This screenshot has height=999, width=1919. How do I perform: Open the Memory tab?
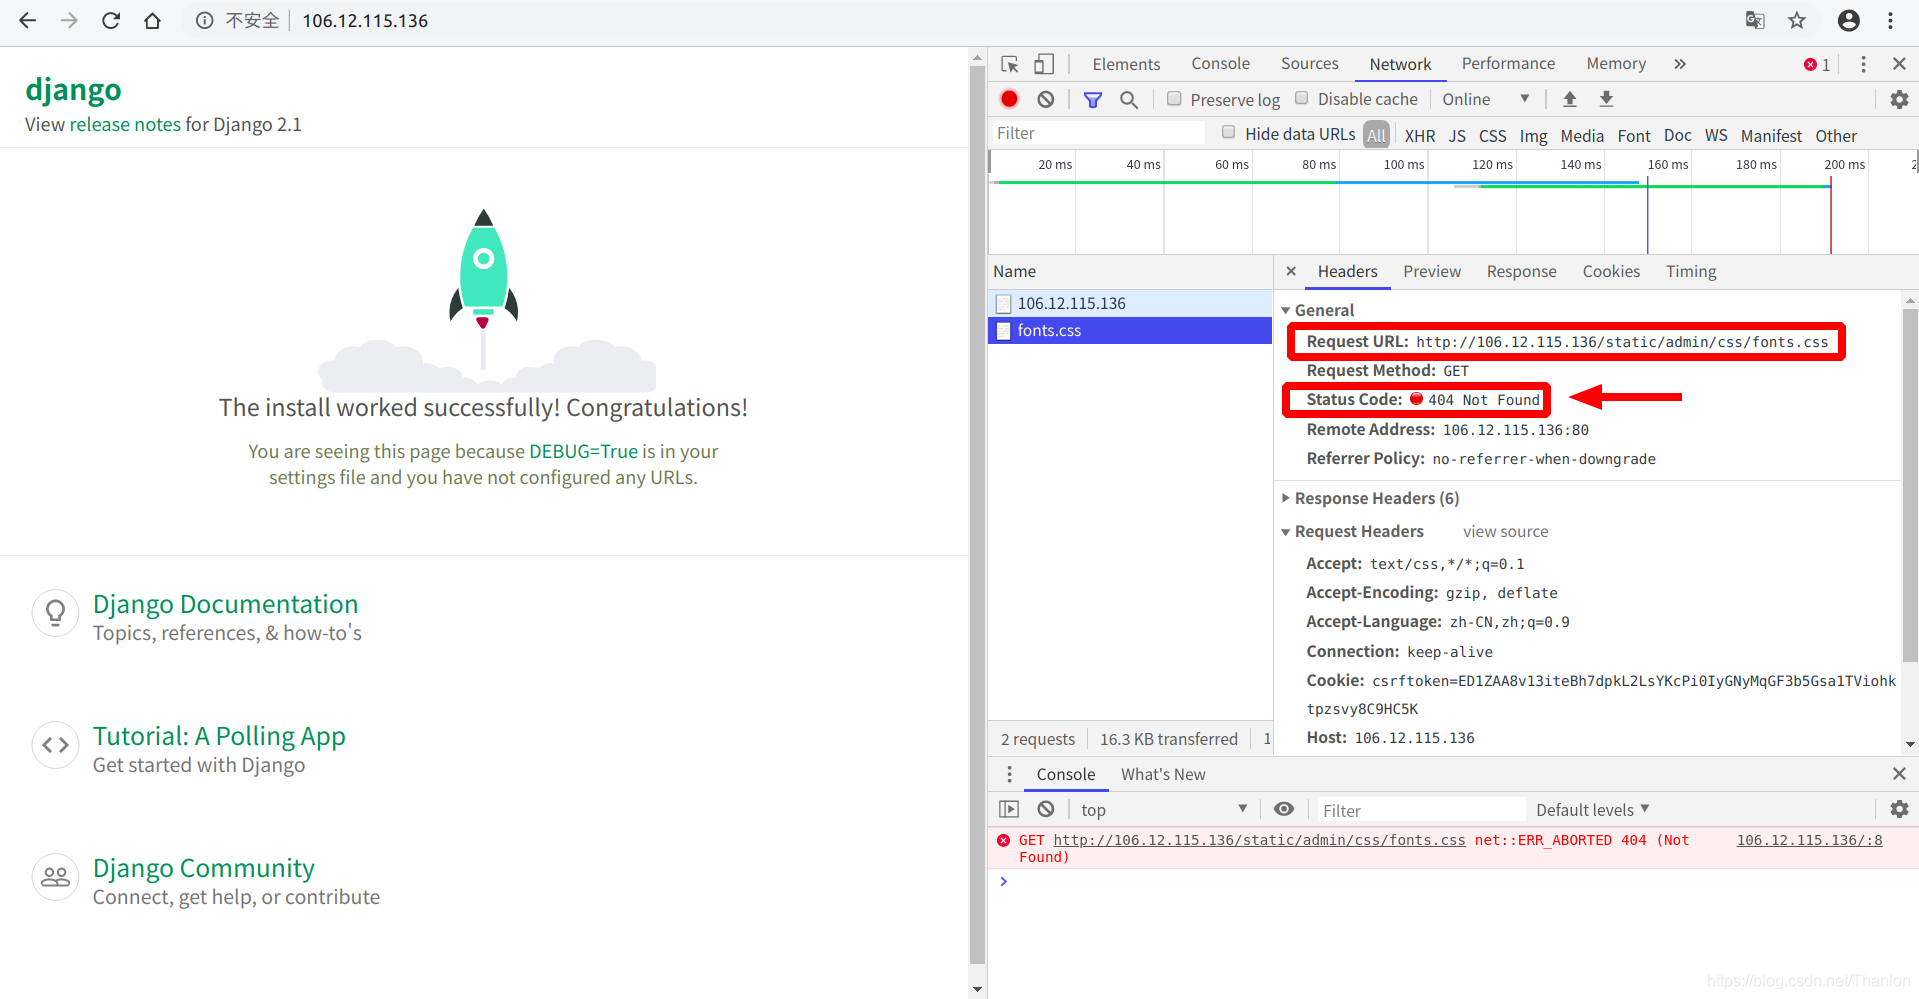tap(1616, 64)
